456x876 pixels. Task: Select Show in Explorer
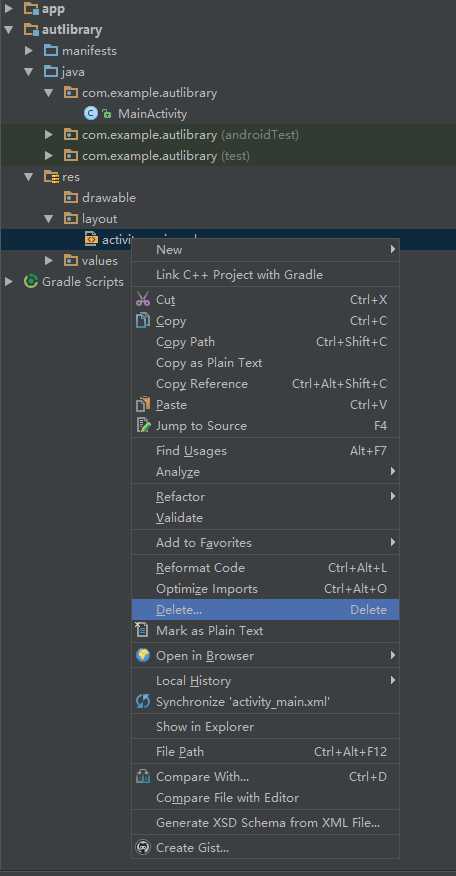click(x=265, y=727)
